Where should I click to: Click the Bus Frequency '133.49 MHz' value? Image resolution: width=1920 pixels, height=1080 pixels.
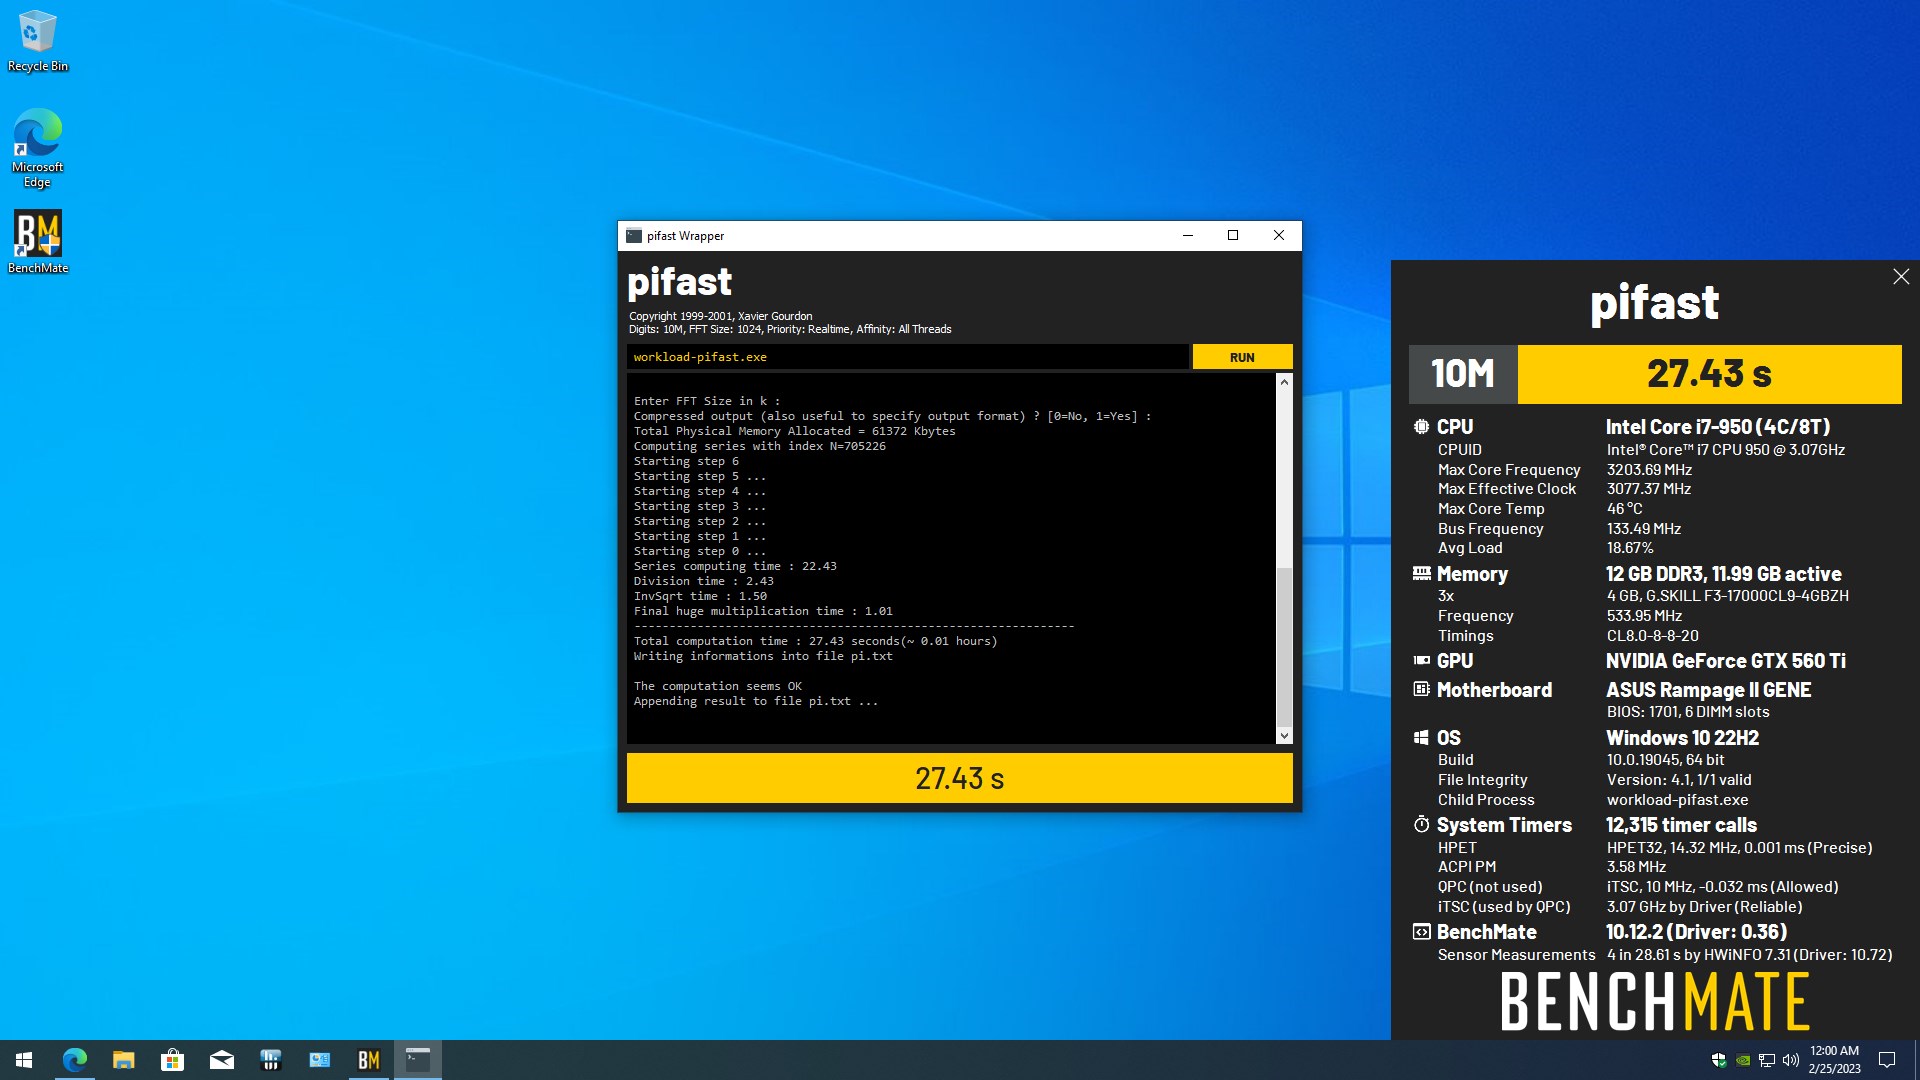click(x=1643, y=529)
